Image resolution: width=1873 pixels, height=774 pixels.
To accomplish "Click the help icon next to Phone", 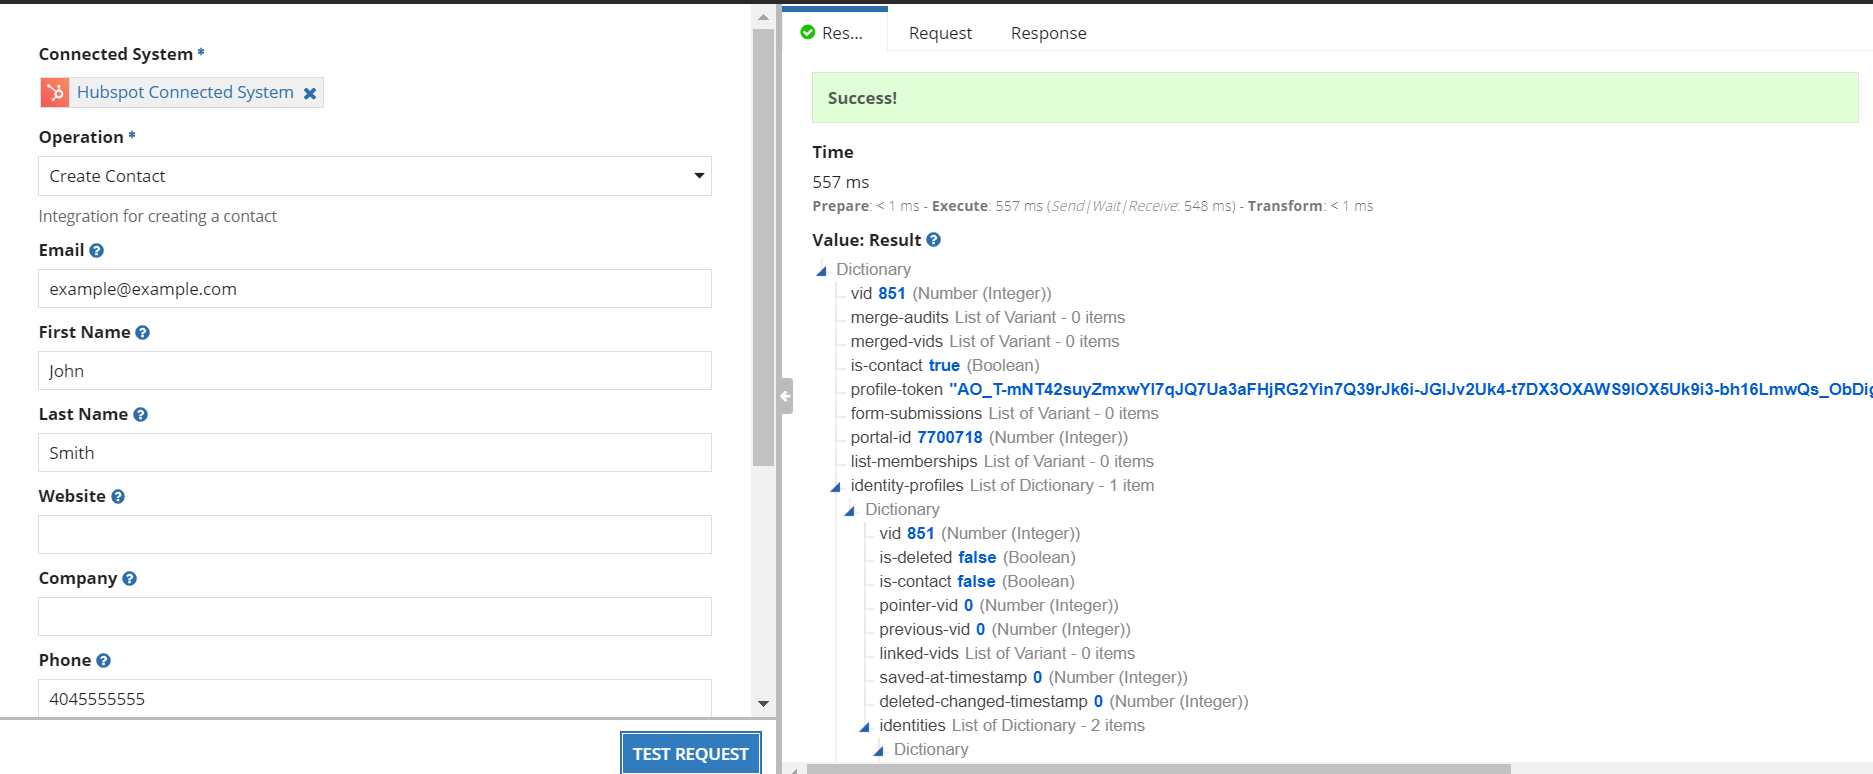I will click(103, 661).
